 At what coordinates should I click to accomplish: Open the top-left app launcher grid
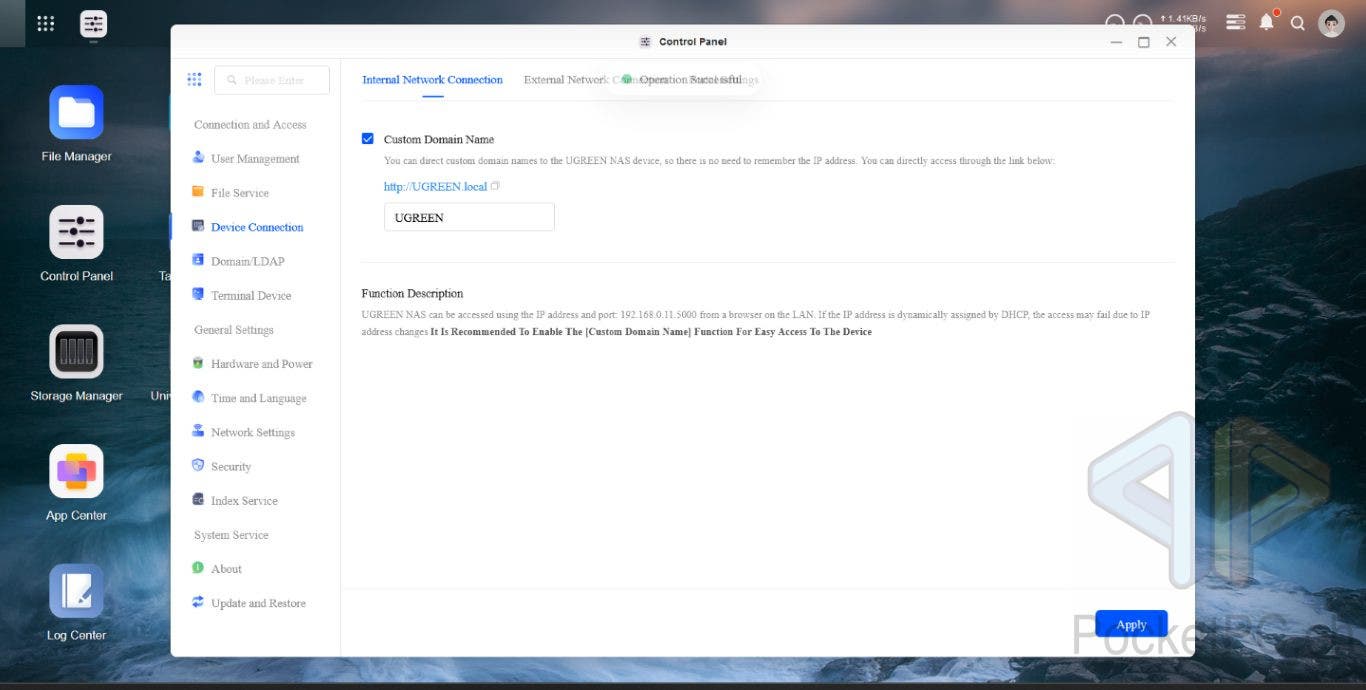tap(45, 23)
